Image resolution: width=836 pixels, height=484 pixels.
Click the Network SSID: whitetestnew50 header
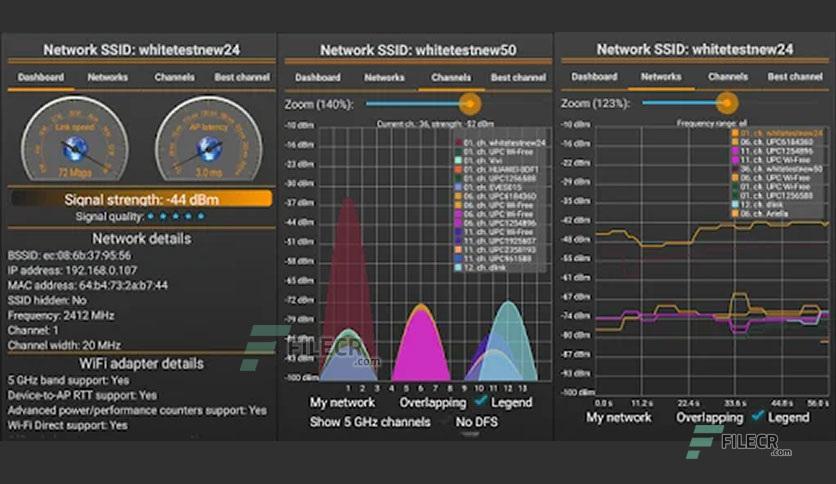[x=418, y=50]
